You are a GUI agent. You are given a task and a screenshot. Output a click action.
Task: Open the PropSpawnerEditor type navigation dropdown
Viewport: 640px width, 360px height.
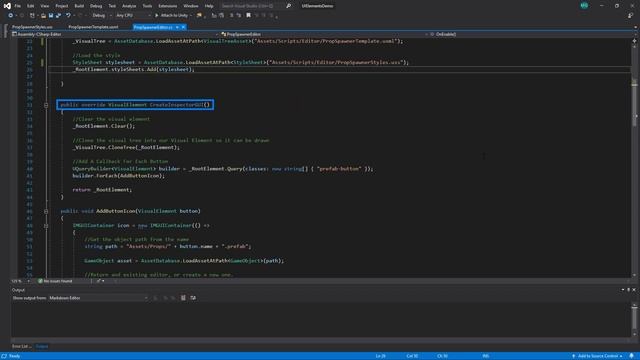coord(324,34)
